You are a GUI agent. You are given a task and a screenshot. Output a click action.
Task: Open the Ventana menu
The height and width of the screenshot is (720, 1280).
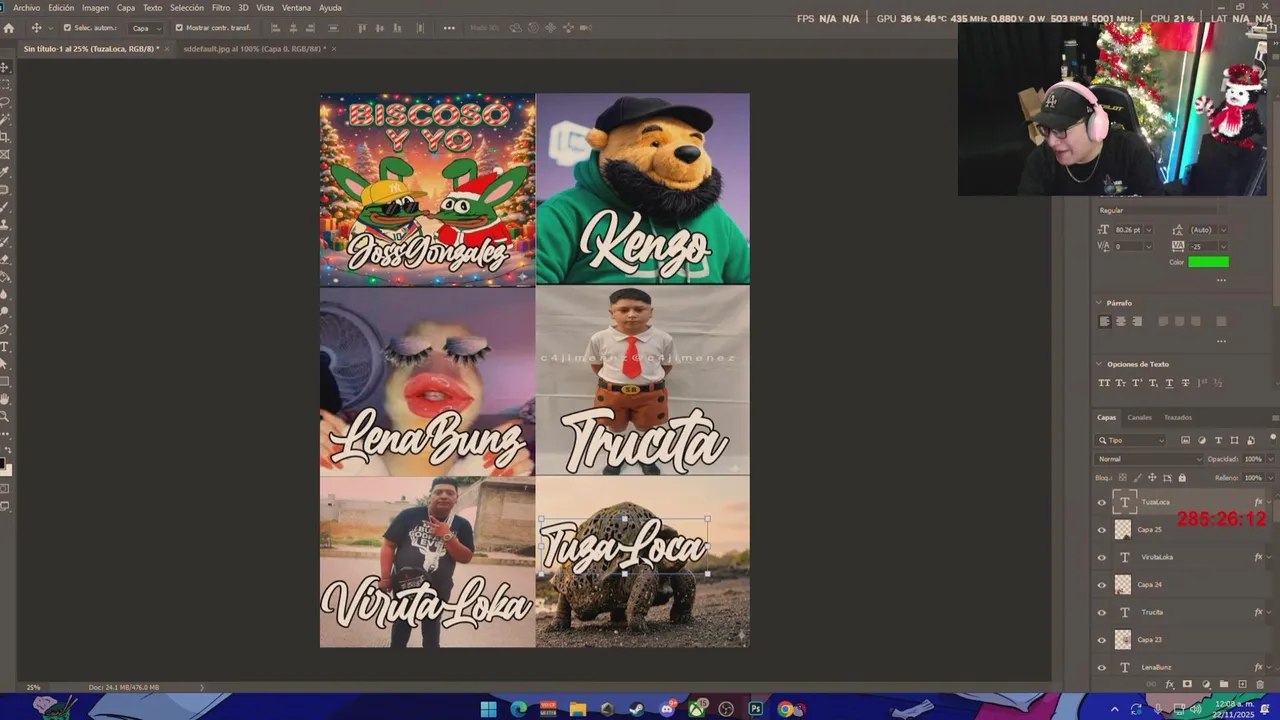(x=296, y=8)
